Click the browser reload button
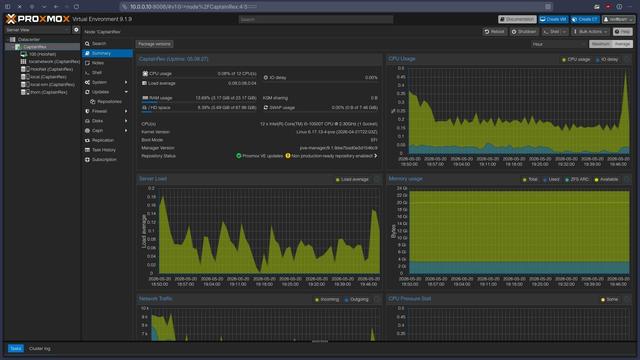This screenshot has height=360, width=640. coord(76,7)
